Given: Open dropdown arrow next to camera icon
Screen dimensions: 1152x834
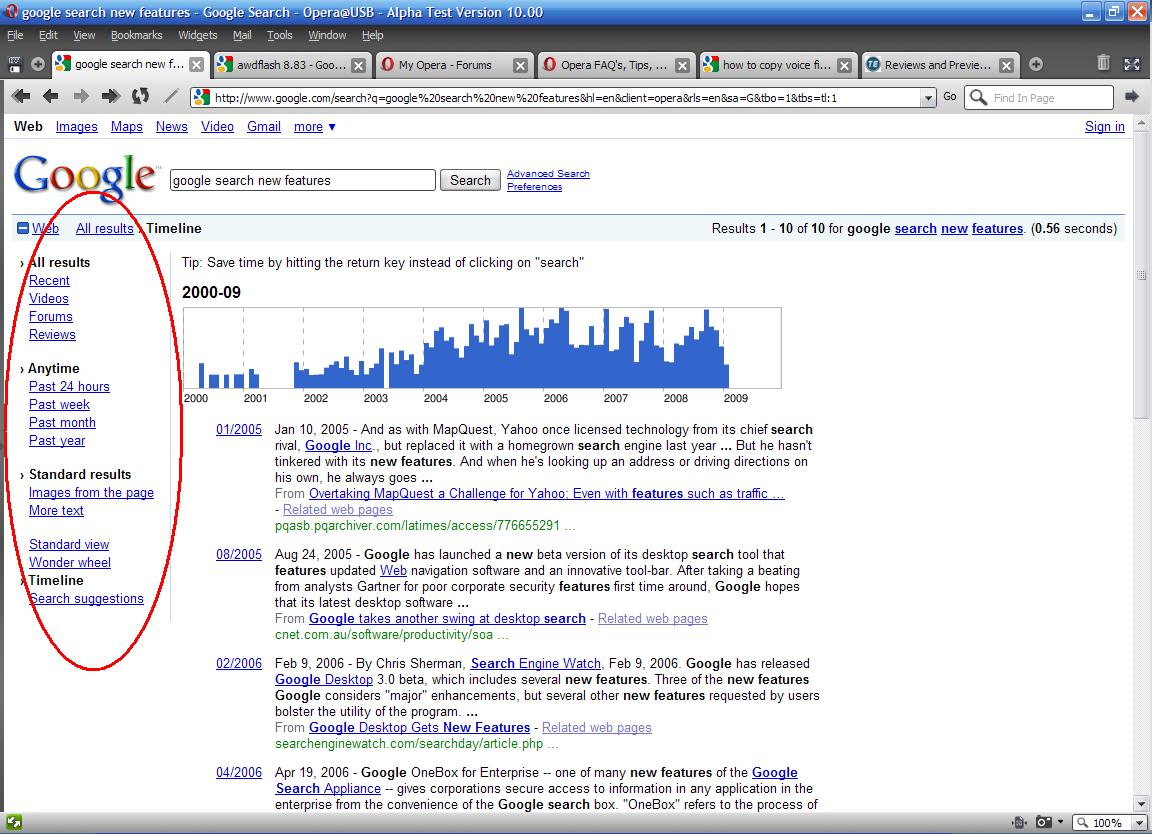Looking at the screenshot, I should click(x=1060, y=822).
